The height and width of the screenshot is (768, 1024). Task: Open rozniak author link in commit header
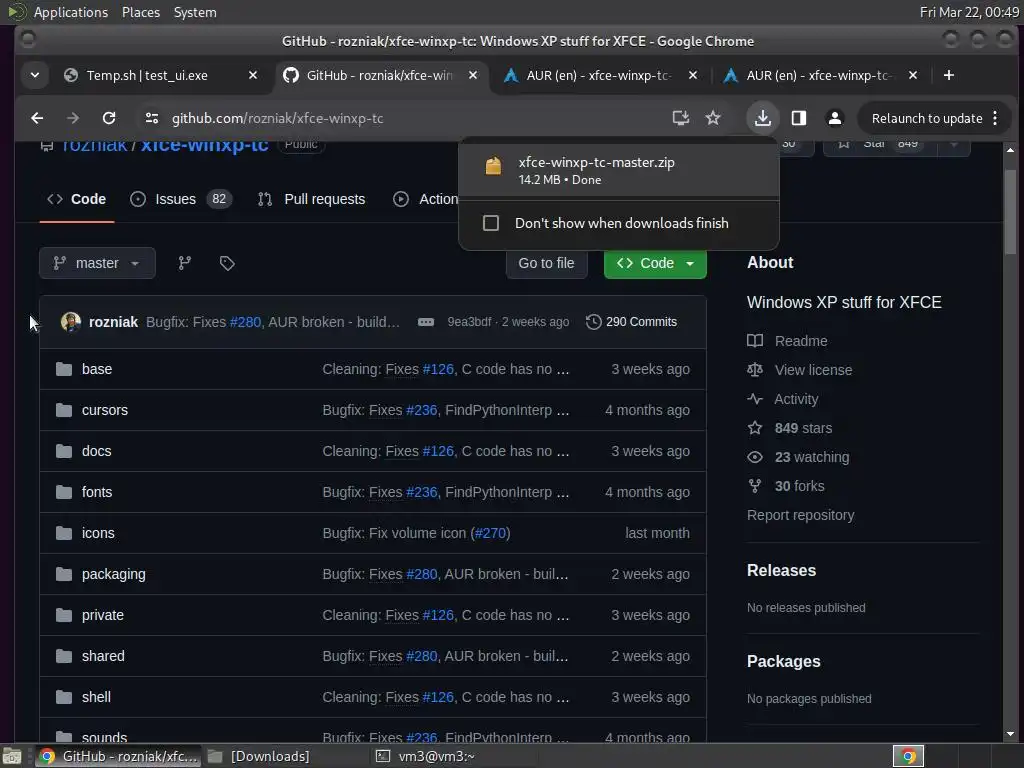coord(113,322)
